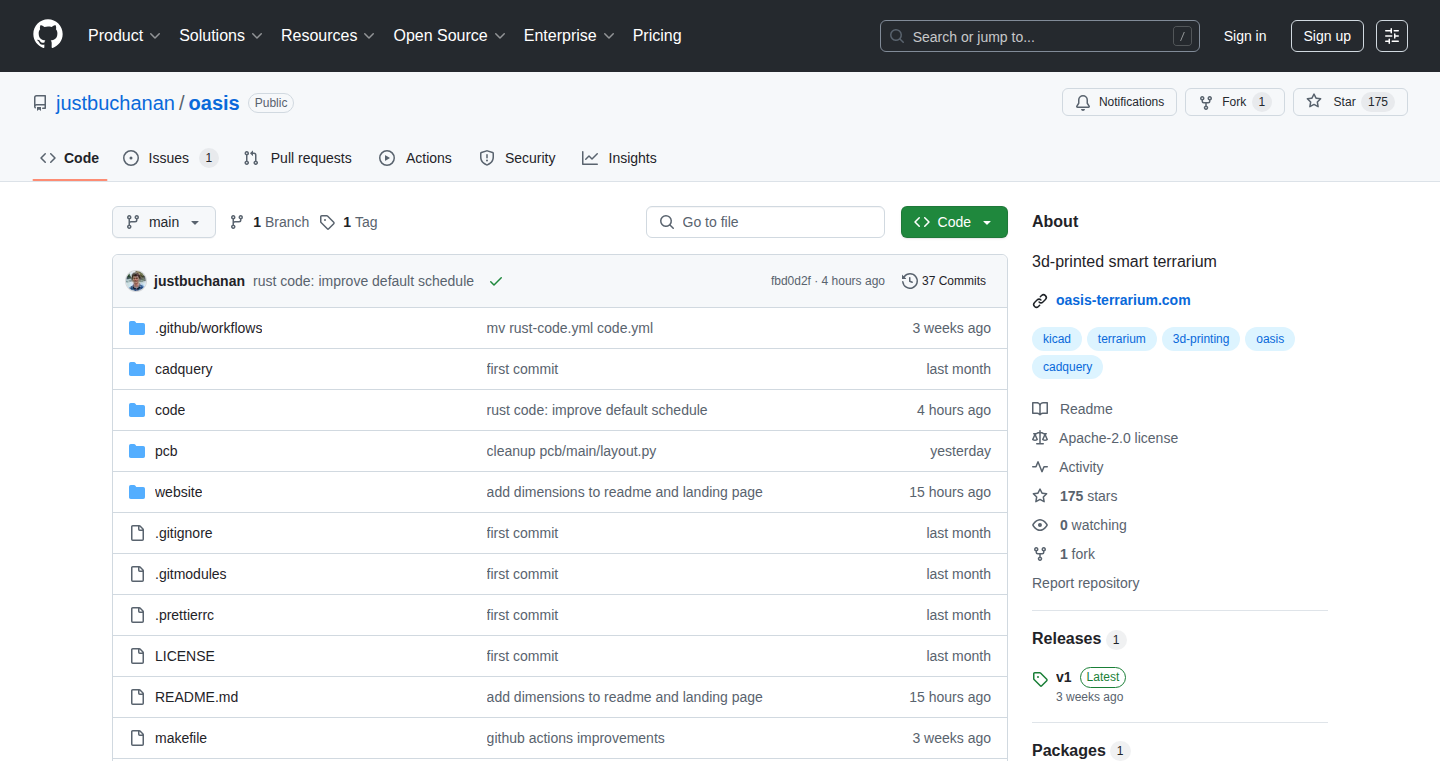
Task: View the 1 Tag link
Action: tap(348, 222)
